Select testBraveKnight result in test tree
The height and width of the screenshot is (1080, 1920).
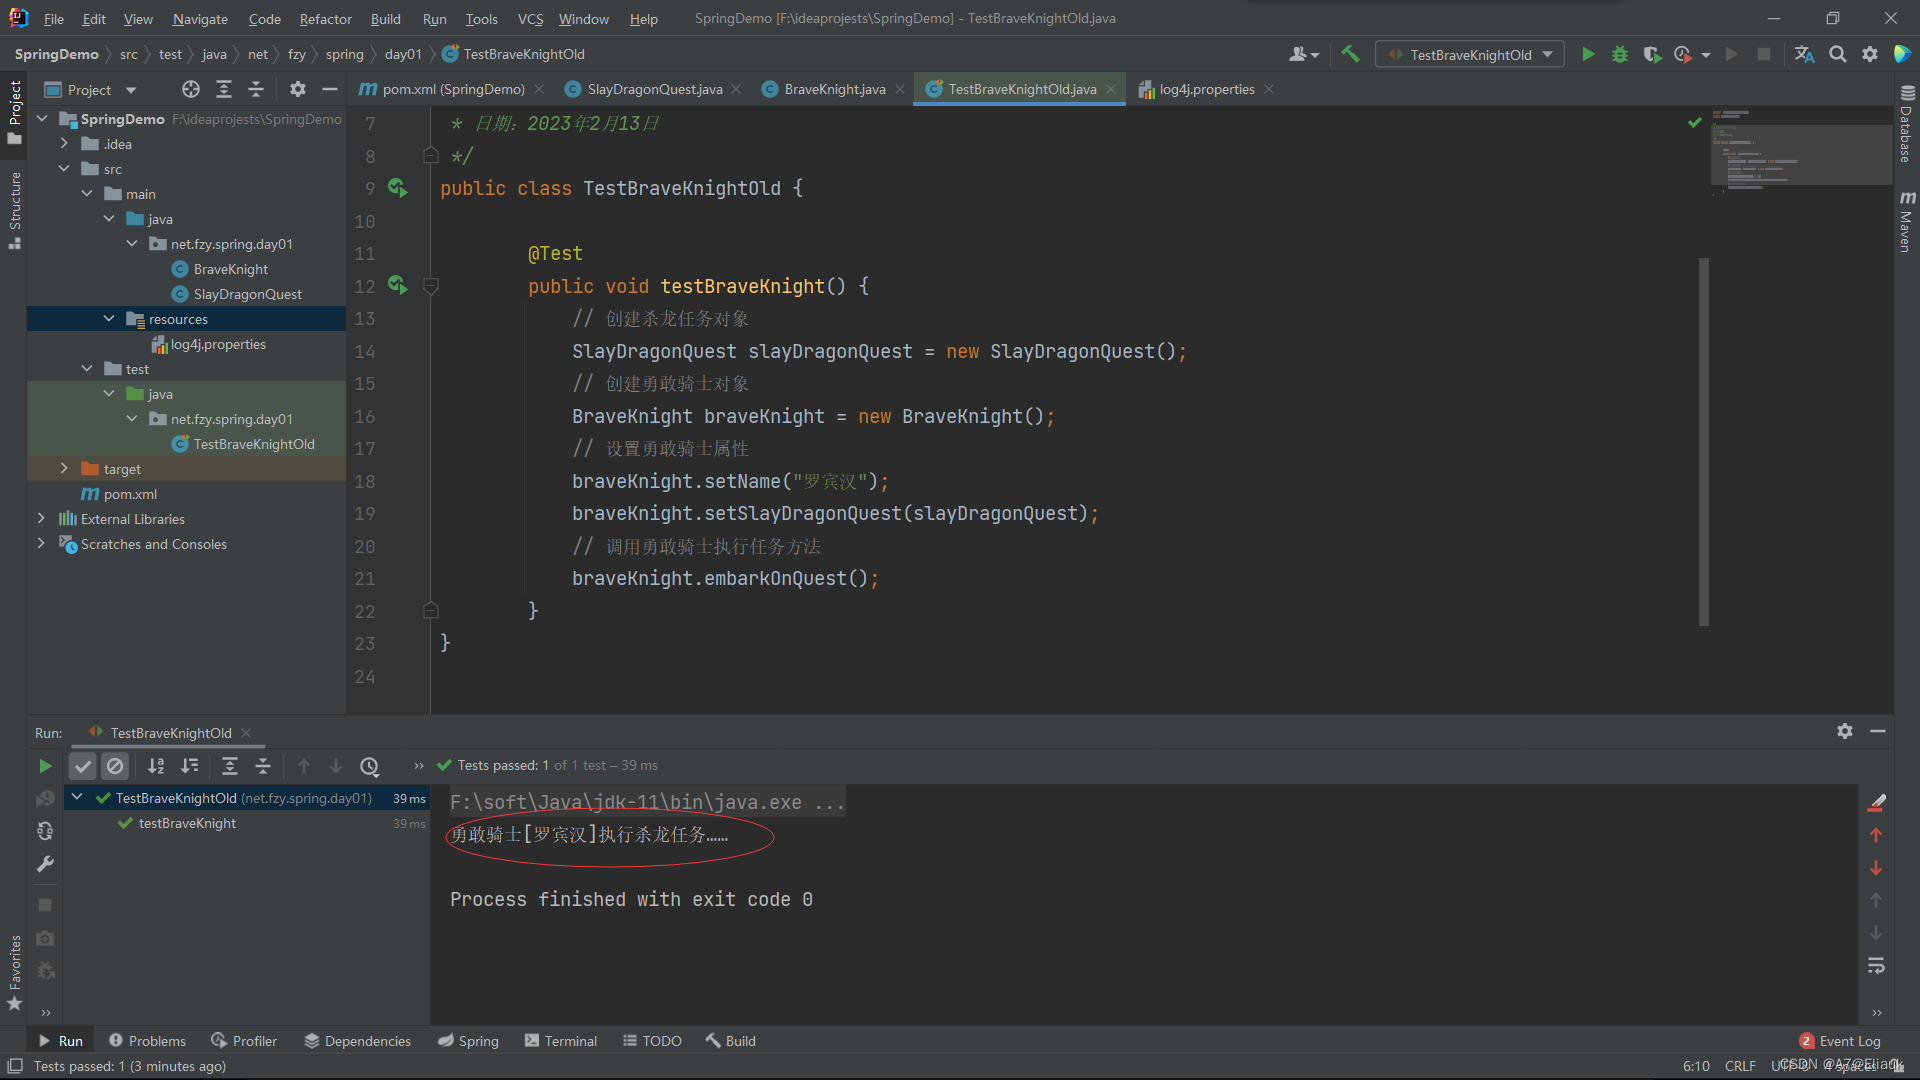[x=187, y=823]
